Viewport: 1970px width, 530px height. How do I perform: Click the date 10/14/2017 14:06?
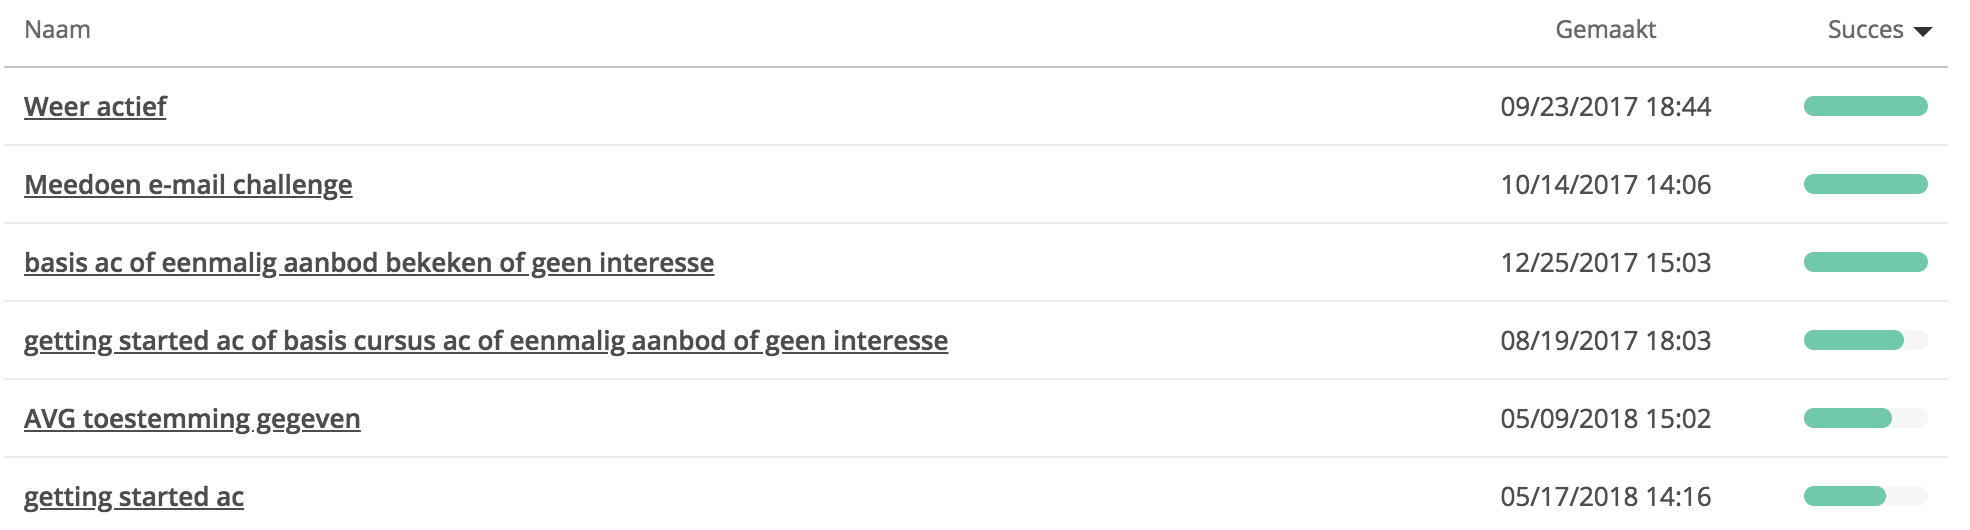[x=1605, y=185]
